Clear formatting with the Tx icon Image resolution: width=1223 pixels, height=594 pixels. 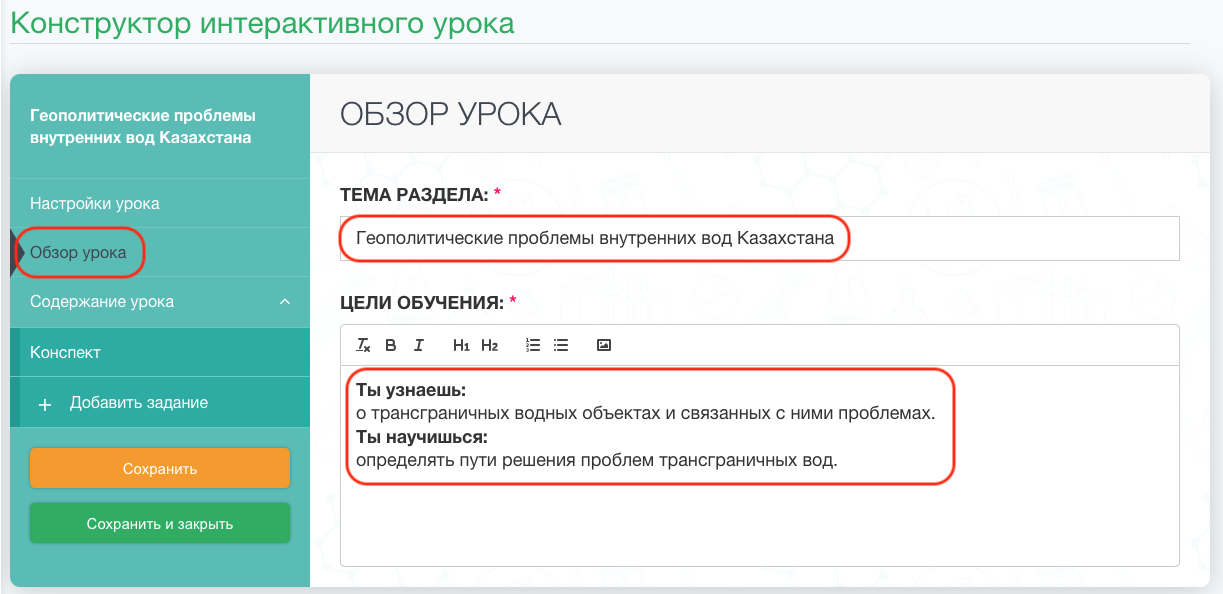(x=363, y=345)
